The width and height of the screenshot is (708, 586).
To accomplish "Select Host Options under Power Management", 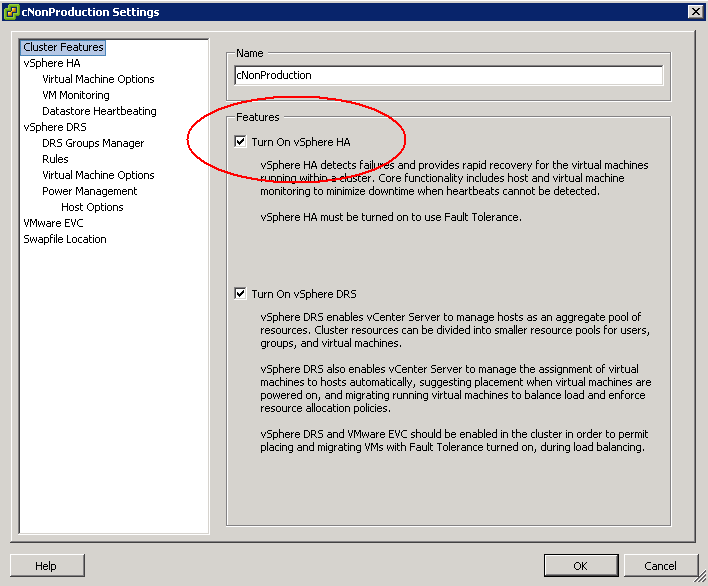I will click(x=92, y=207).
